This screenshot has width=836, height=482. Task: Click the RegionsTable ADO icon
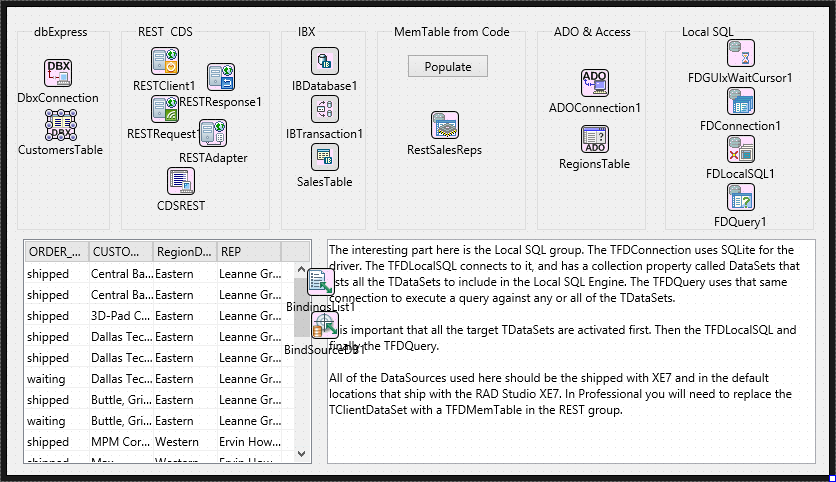(594, 139)
